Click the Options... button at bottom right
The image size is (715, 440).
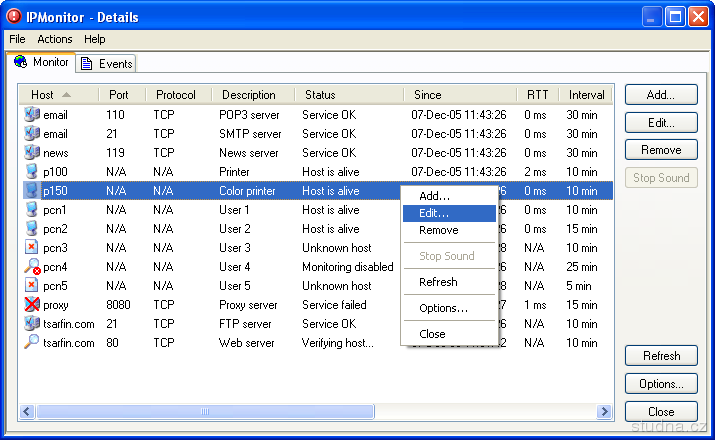click(661, 384)
